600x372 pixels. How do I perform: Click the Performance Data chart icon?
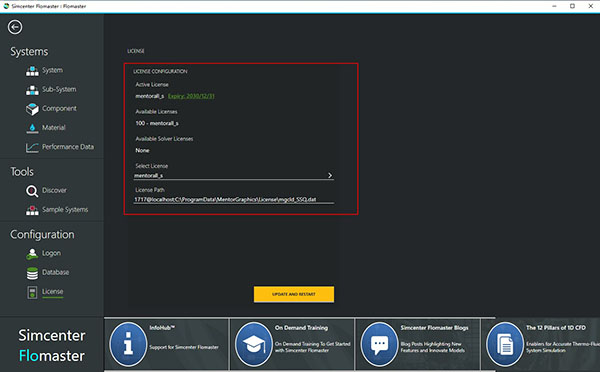[x=32, y=147]
